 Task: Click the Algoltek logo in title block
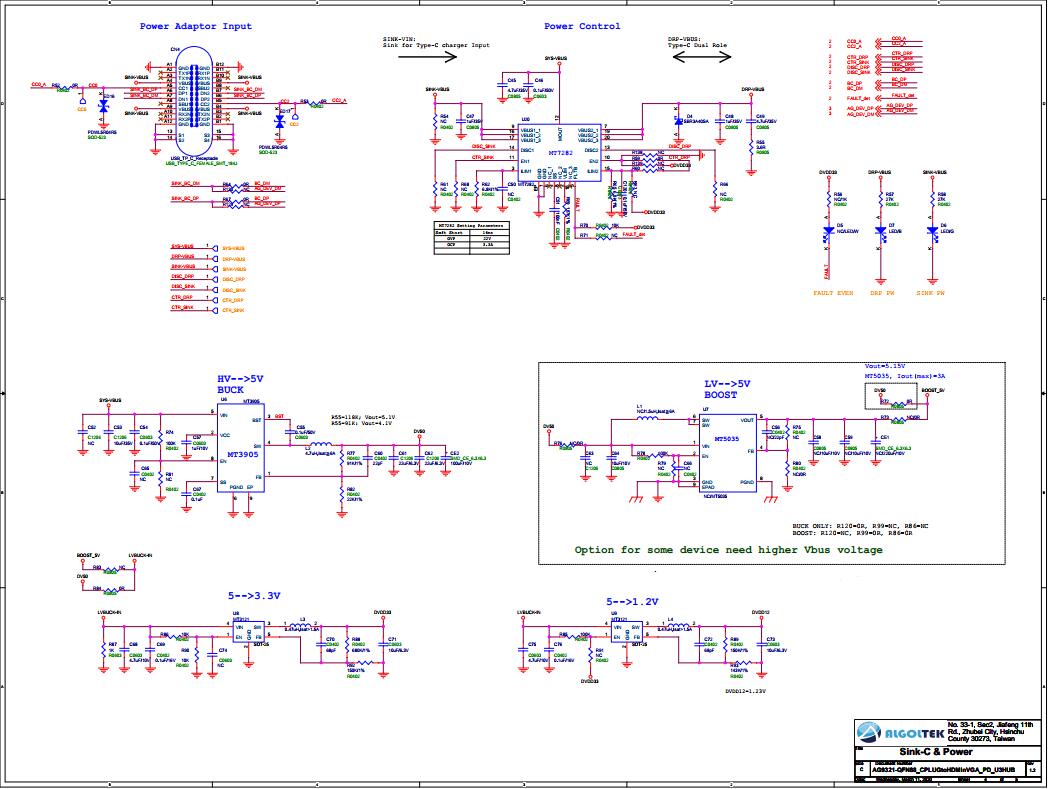coord(900,733)
